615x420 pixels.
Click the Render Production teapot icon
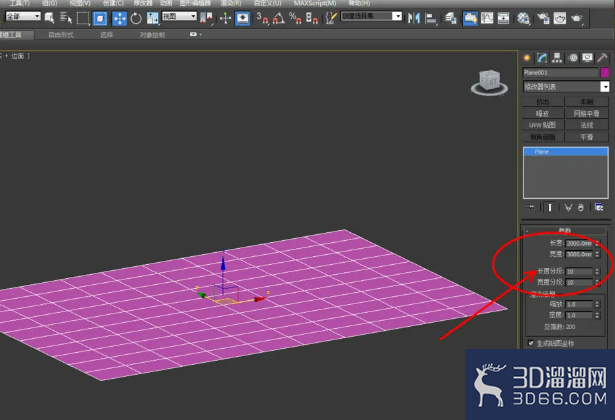577,18
